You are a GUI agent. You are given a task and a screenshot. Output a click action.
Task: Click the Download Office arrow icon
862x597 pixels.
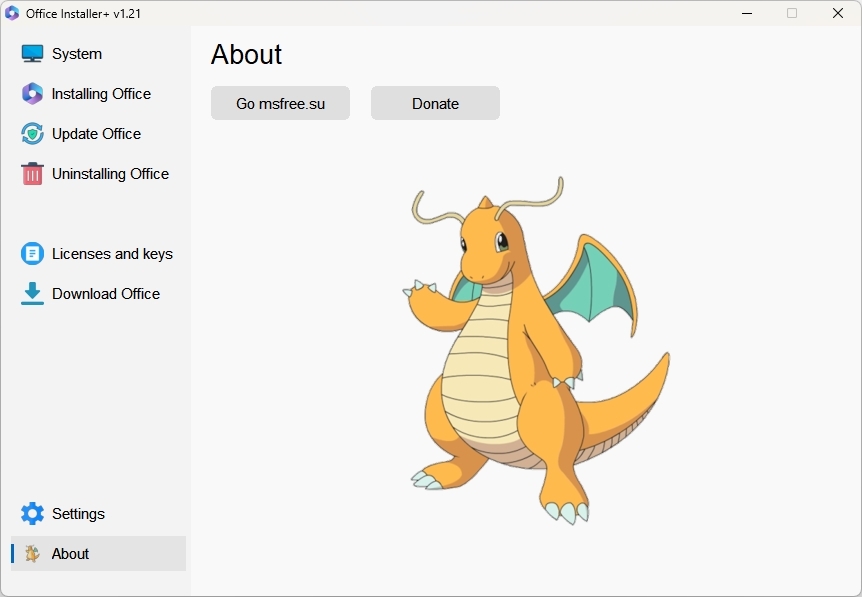pos(32,294)
